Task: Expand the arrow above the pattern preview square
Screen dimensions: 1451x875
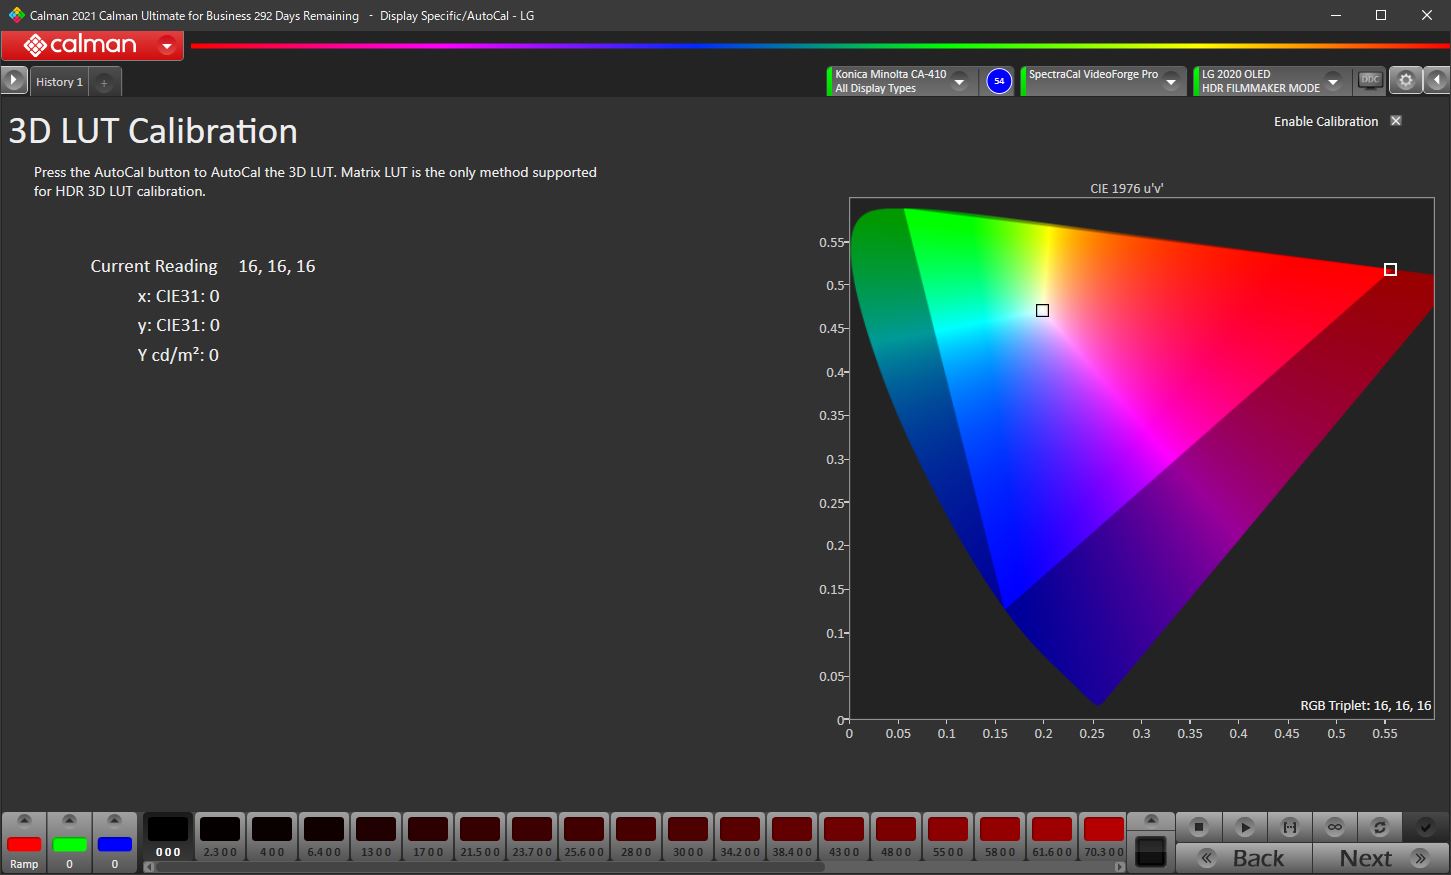Action: 1151,821
